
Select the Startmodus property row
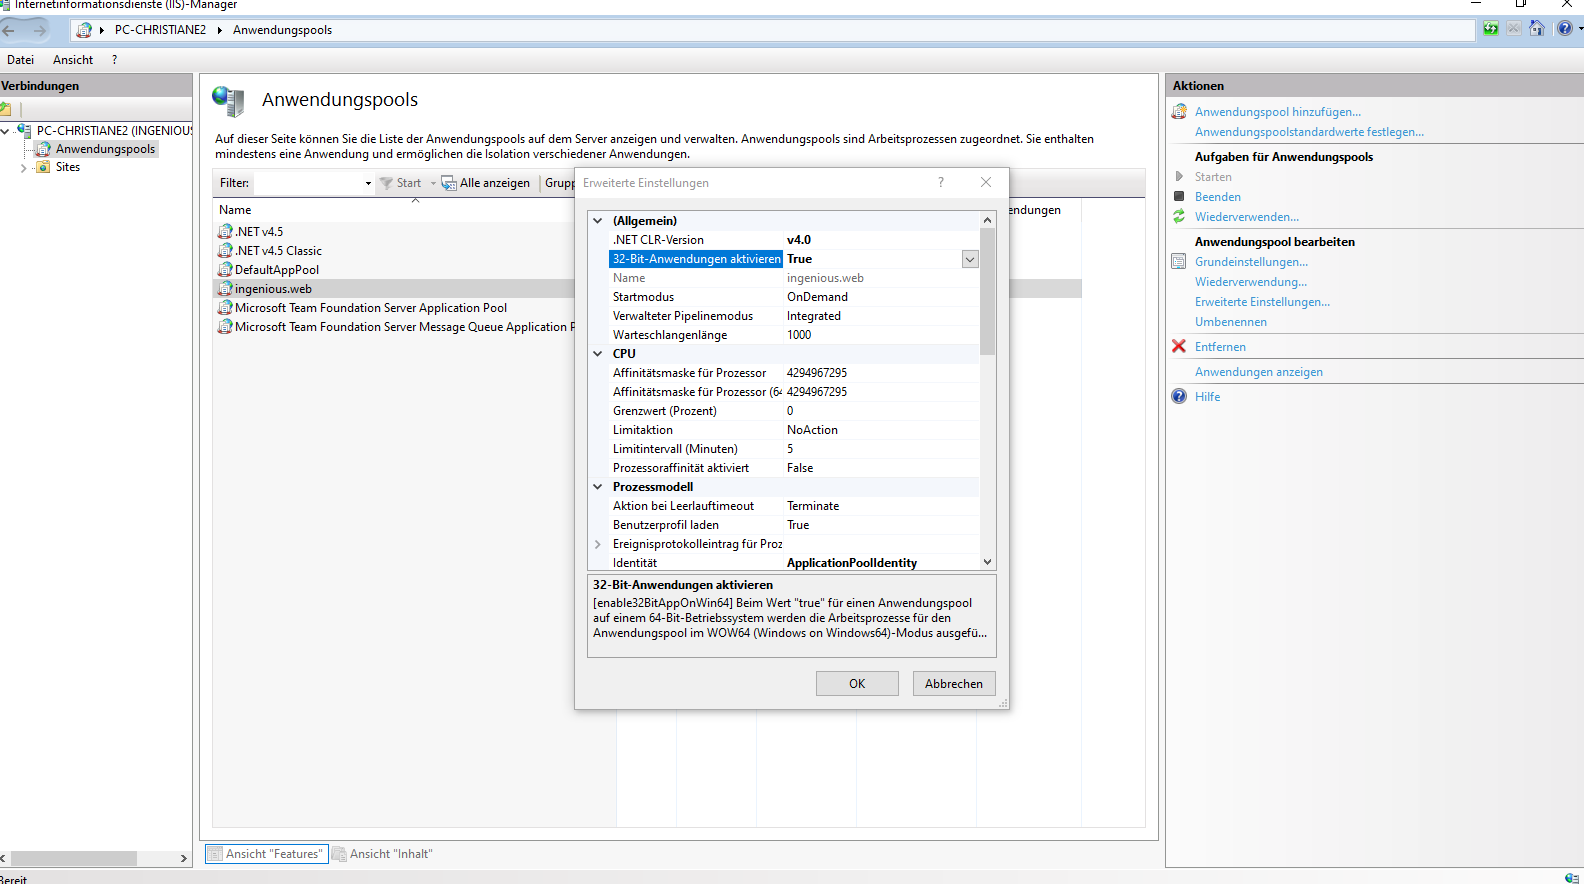(794, 297)
